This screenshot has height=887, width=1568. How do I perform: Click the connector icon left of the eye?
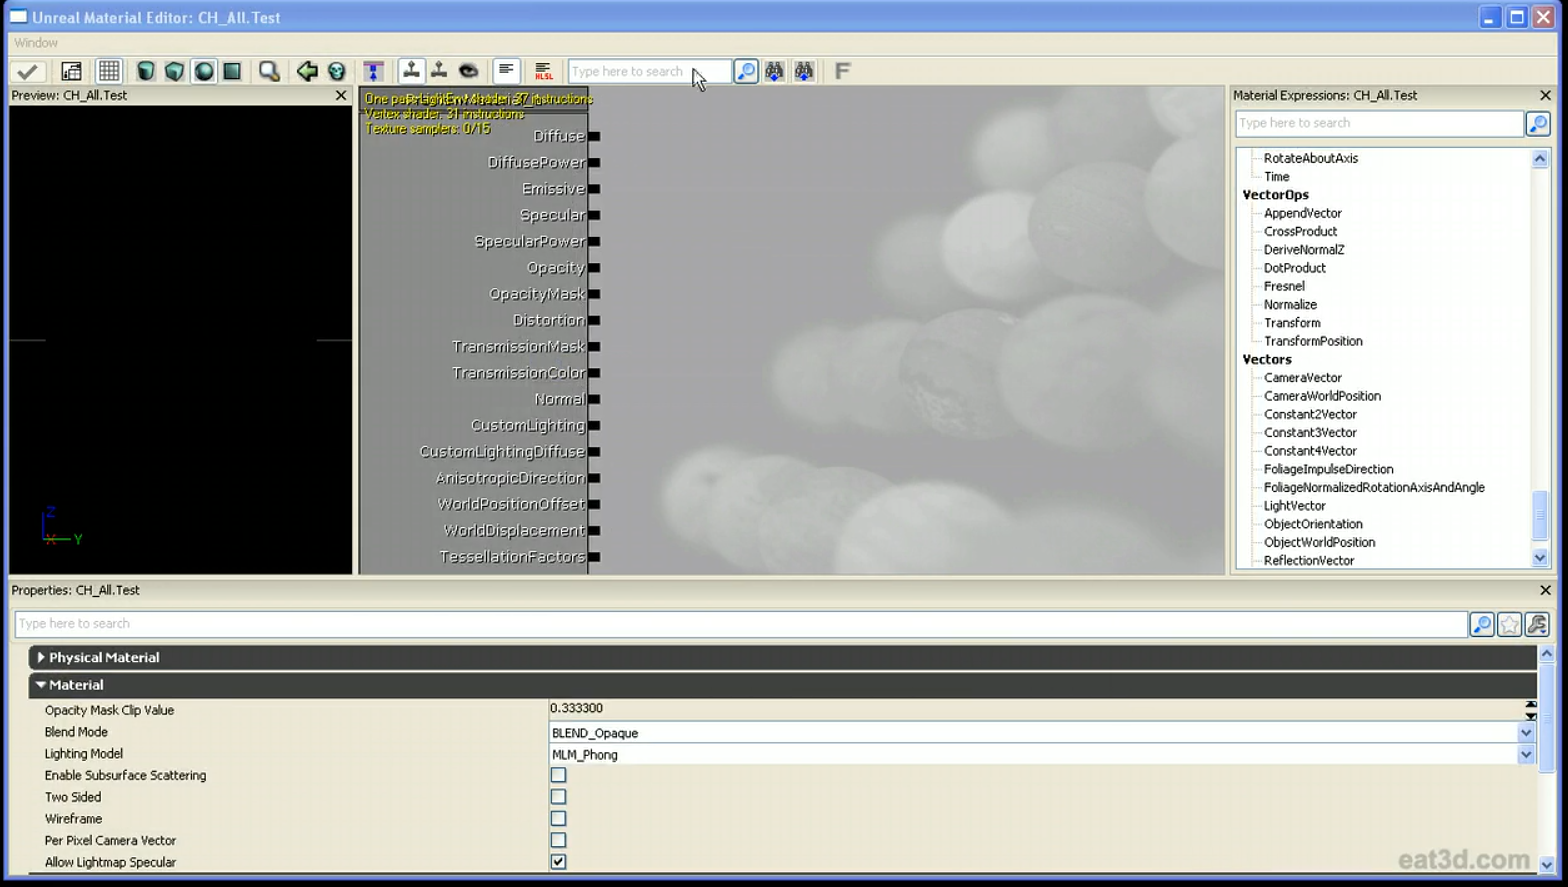pos(439,71)
